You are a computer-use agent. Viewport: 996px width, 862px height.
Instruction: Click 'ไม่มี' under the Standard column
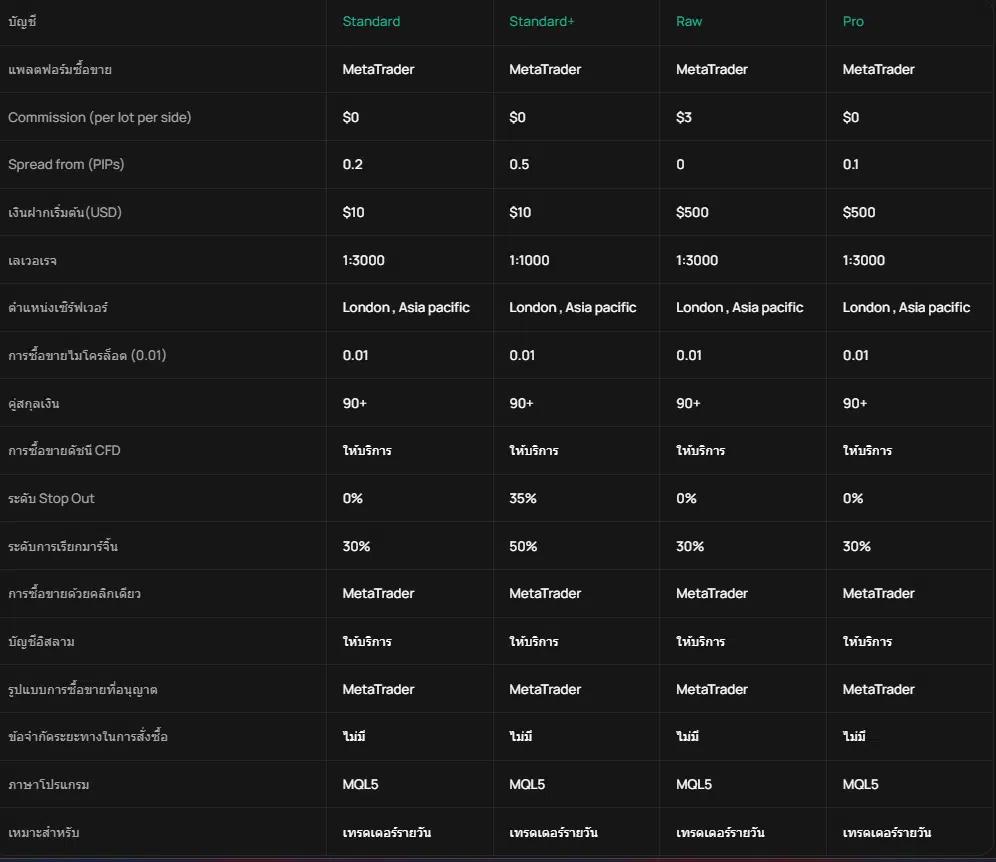coord(354,736)
